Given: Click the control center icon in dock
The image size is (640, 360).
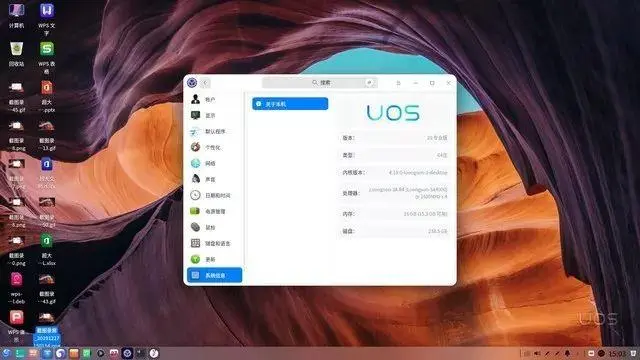Looking at the screenshot, I should tap(127, 353).
